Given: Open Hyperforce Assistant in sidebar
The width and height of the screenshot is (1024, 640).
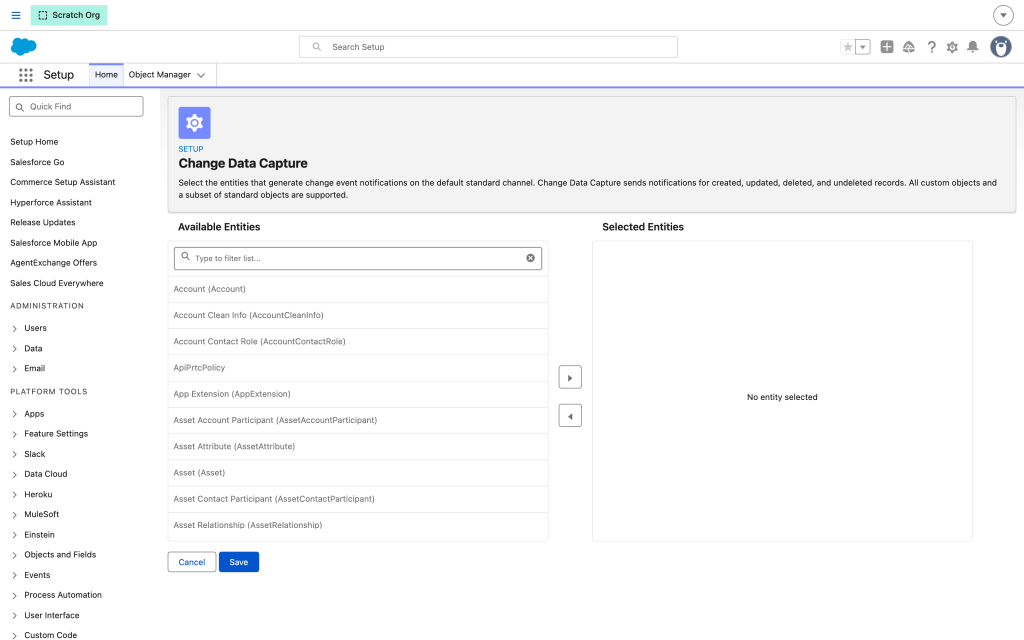Looking at the screenshot, I should click(x=51, y=202).
